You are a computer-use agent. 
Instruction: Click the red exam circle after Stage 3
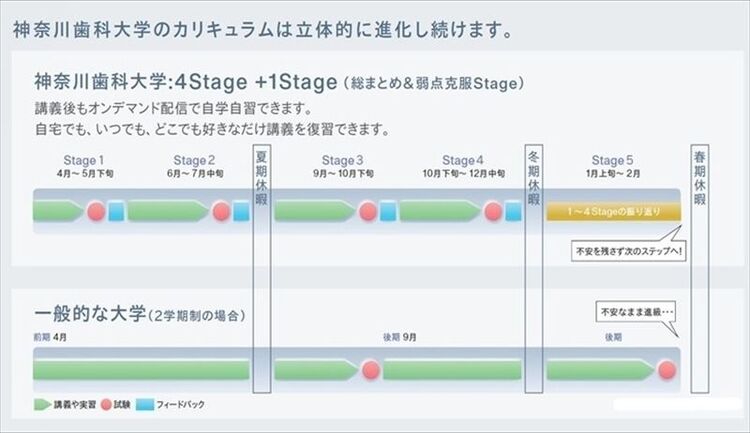click(368, 211)
